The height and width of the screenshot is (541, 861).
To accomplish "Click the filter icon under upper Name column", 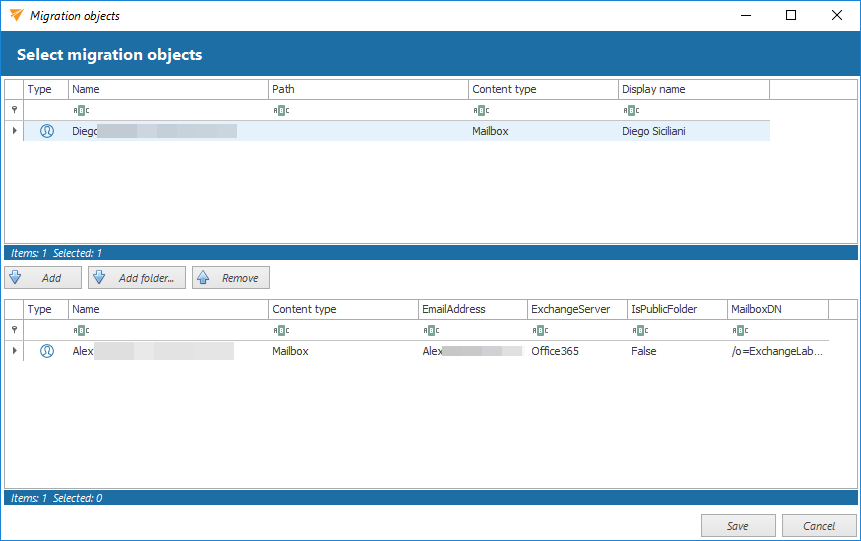I will click(x=80, y=110).
